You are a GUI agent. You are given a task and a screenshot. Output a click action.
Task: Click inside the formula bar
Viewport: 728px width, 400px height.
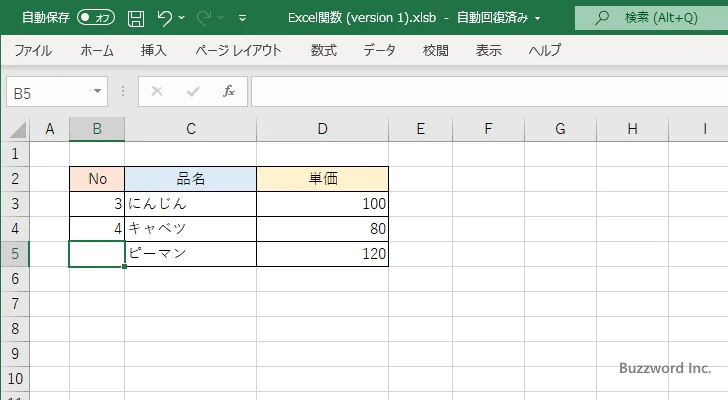coord(489,91)
